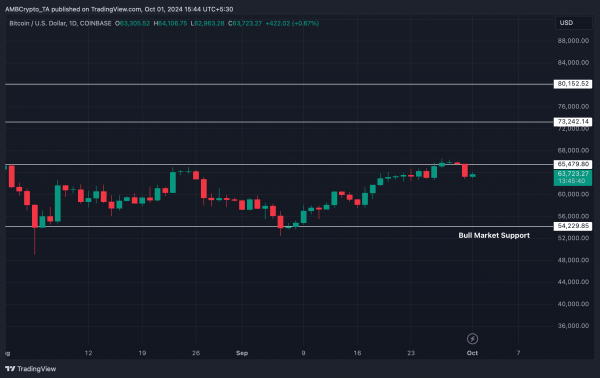Click the 26 date label on time axis
This screenshot has width=600, height=378.
coord(196,353)
